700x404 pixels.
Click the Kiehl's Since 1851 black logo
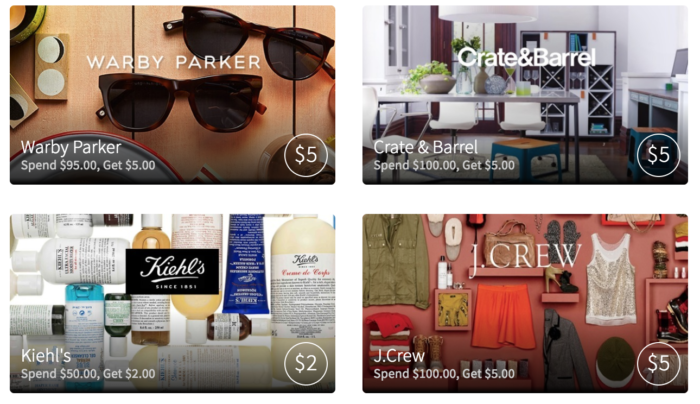click(172, 271)
